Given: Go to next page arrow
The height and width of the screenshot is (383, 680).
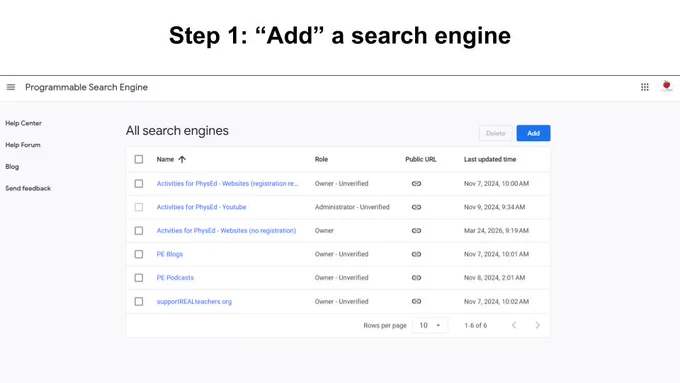Looking at the screenshot, I should coord(537,325).
